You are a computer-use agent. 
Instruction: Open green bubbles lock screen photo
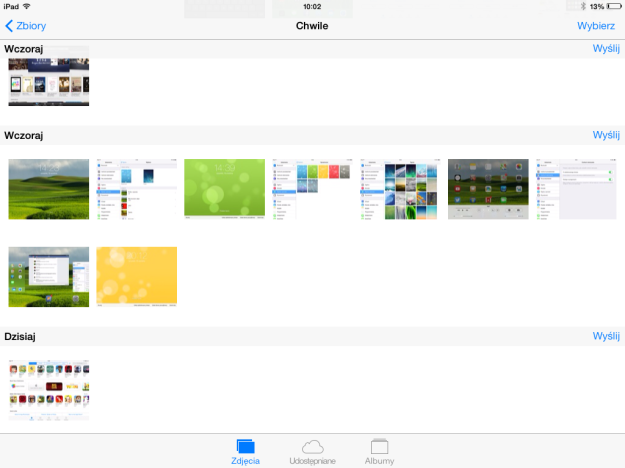(224, 189)
